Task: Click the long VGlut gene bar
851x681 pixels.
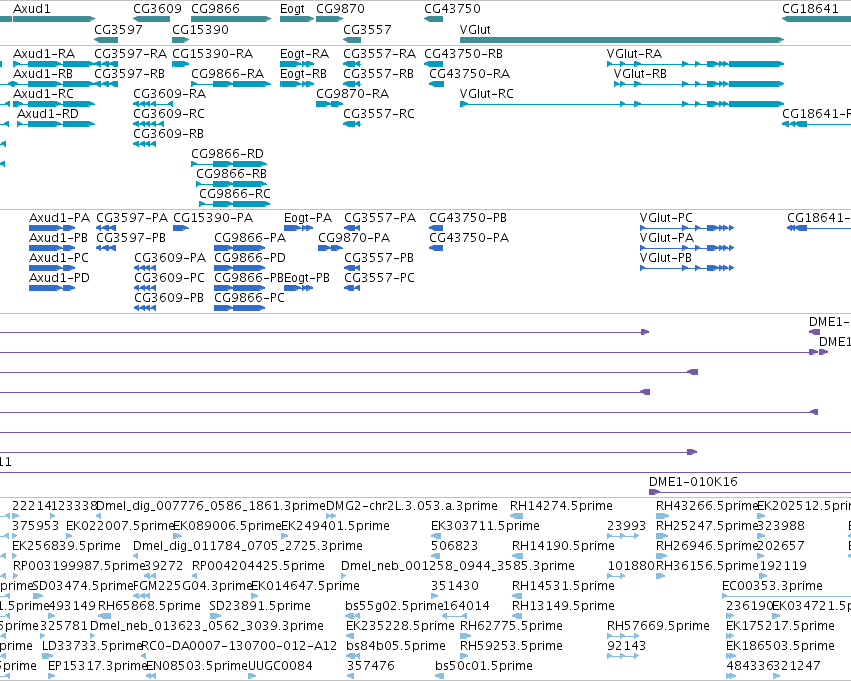Action: (622, 40)
